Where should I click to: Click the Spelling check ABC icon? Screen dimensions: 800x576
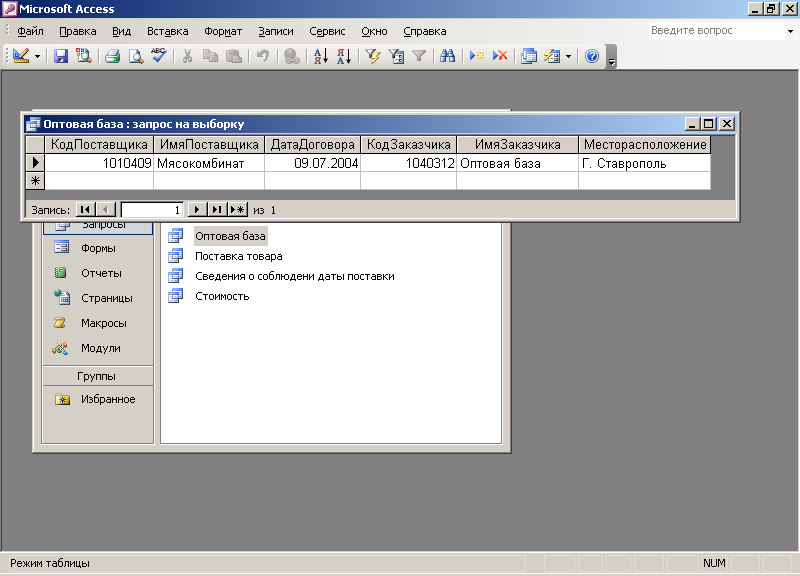(x=159, y=56)
